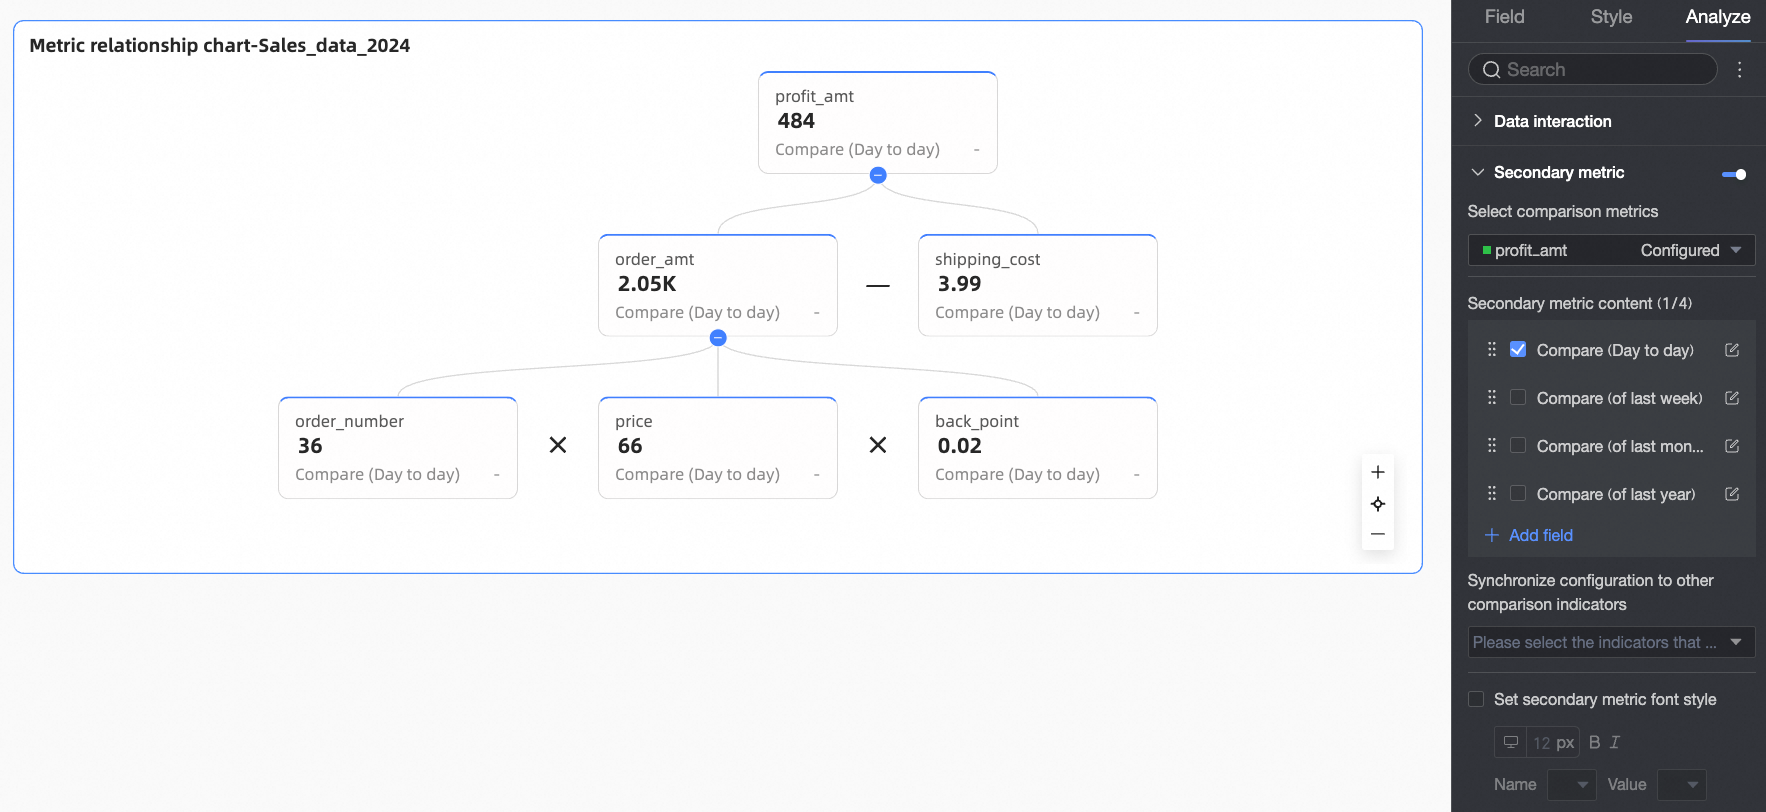The height and width of the screenshot is (812, 1766).
Task: Edit the Compare (of last week) field
Action: pyautogui.click(x=1732, y=398)
